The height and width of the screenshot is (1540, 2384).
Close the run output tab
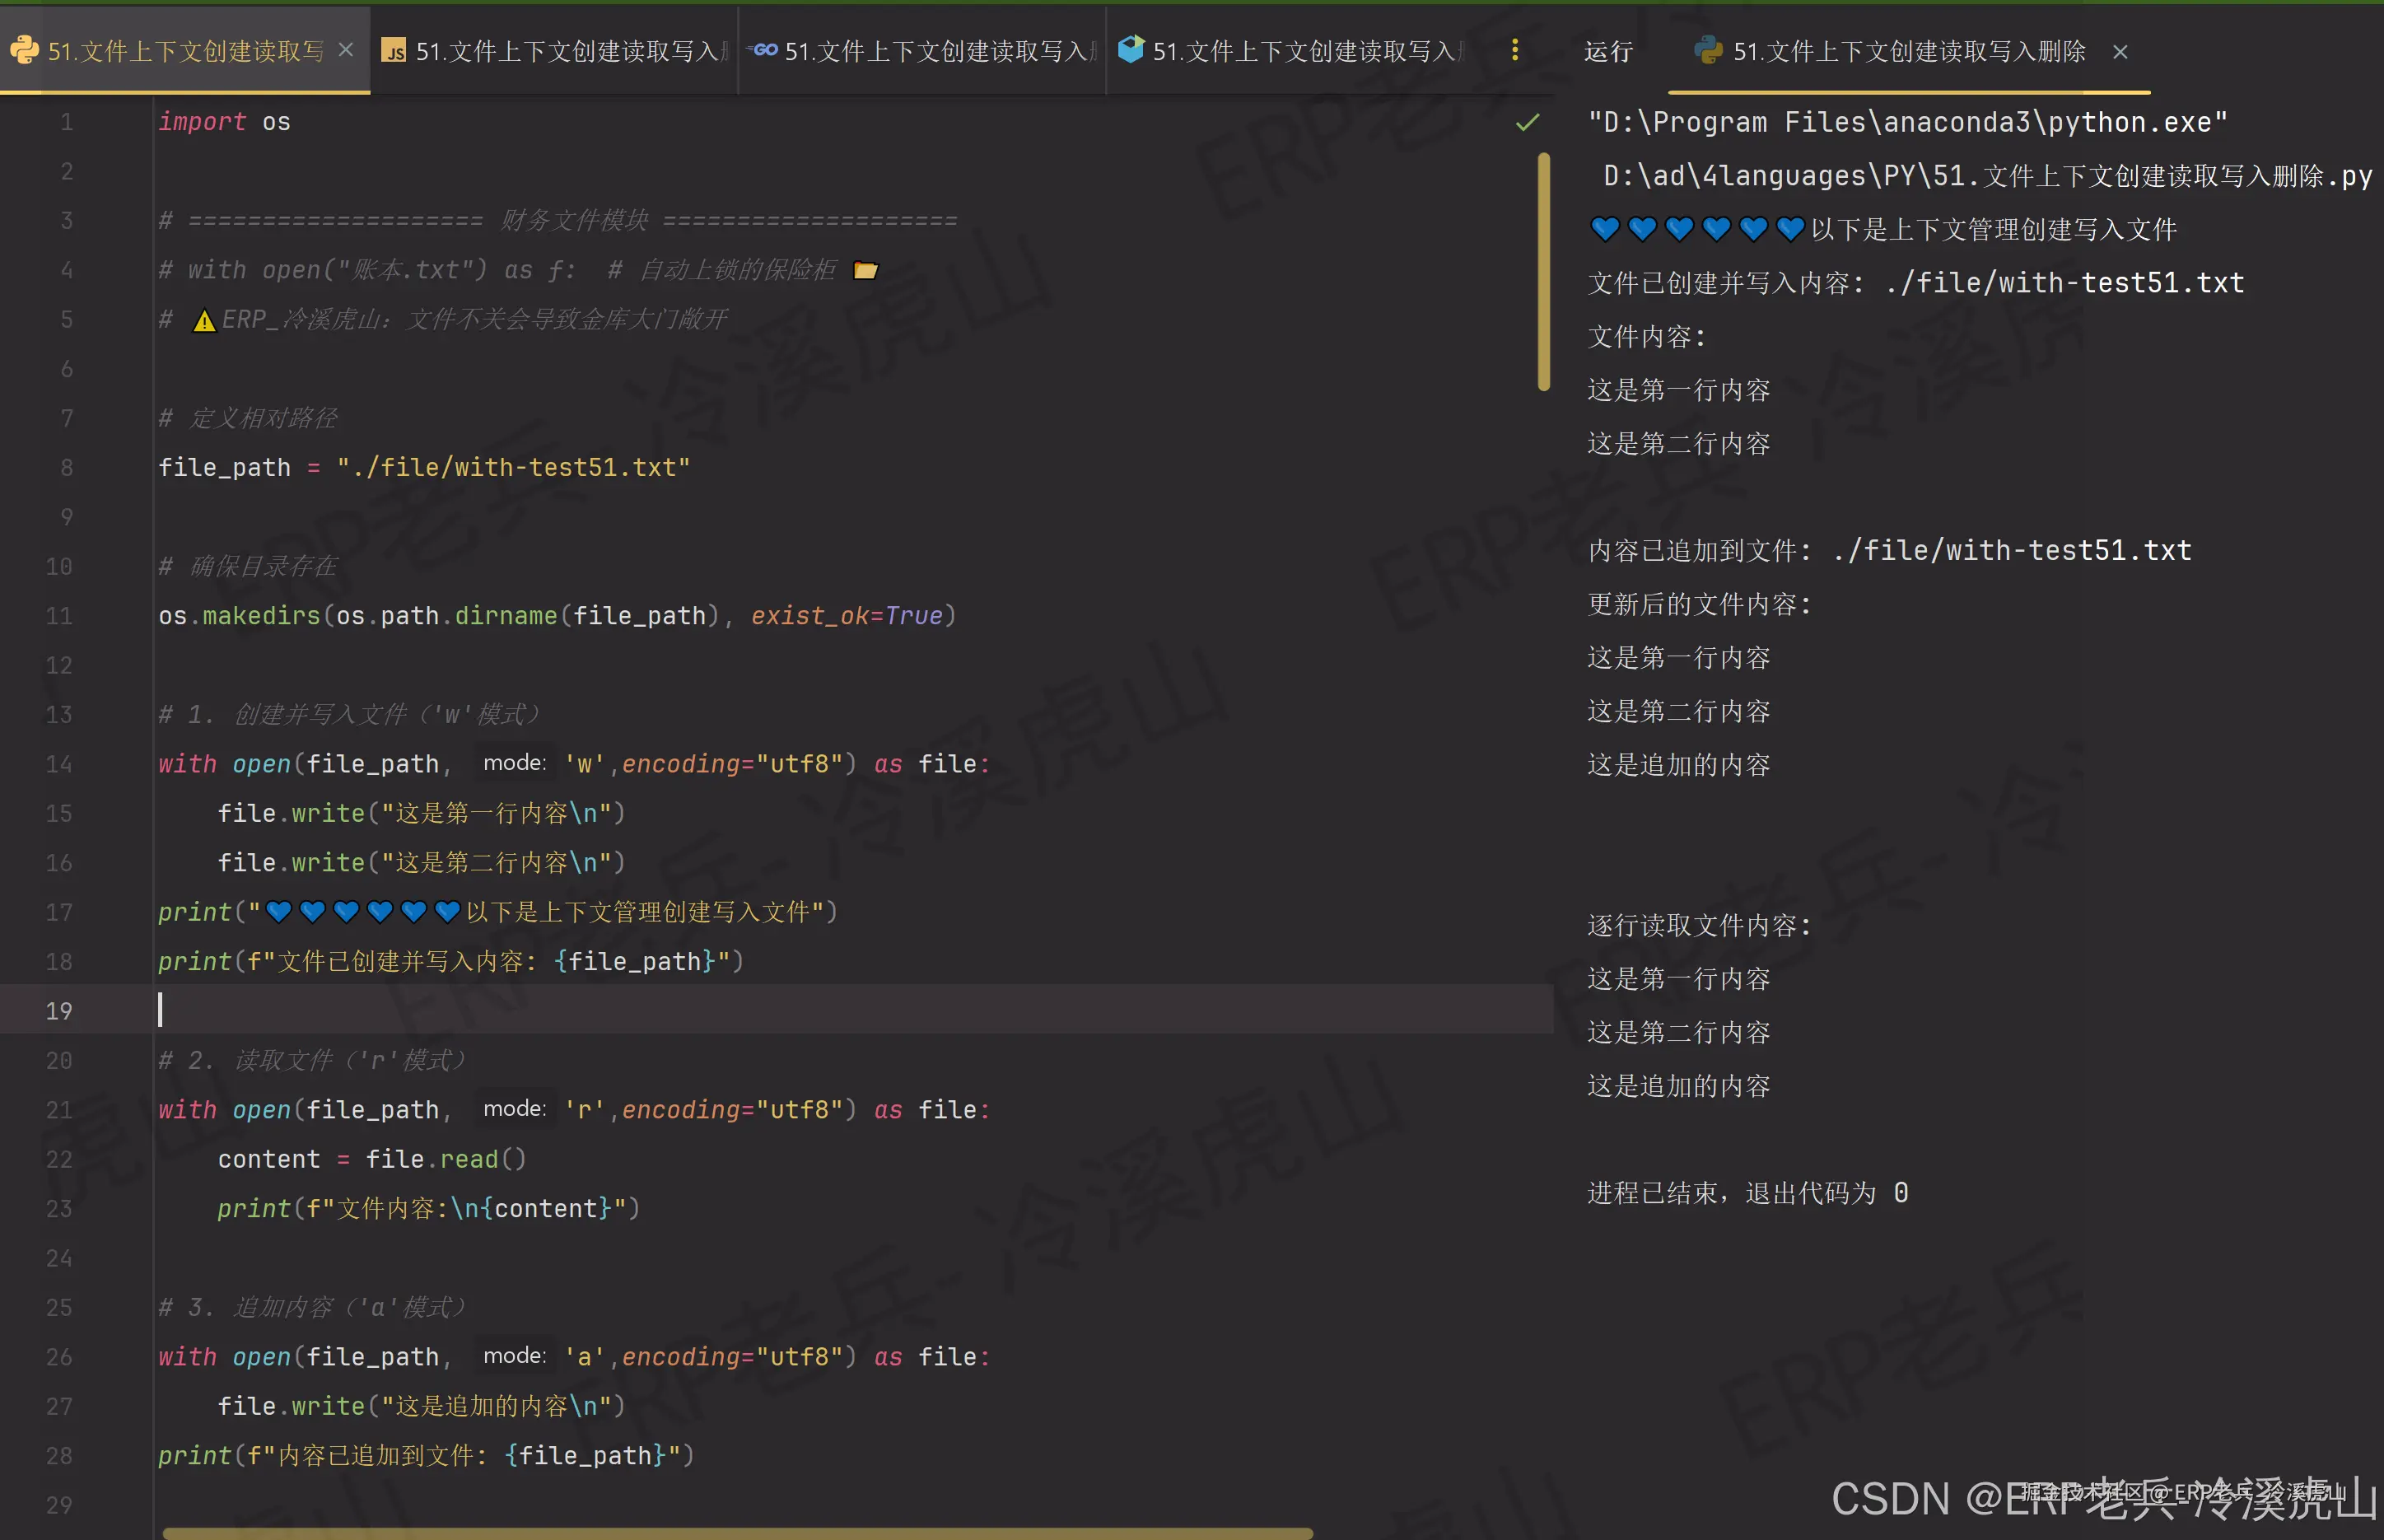click(x=2120, y=52)
